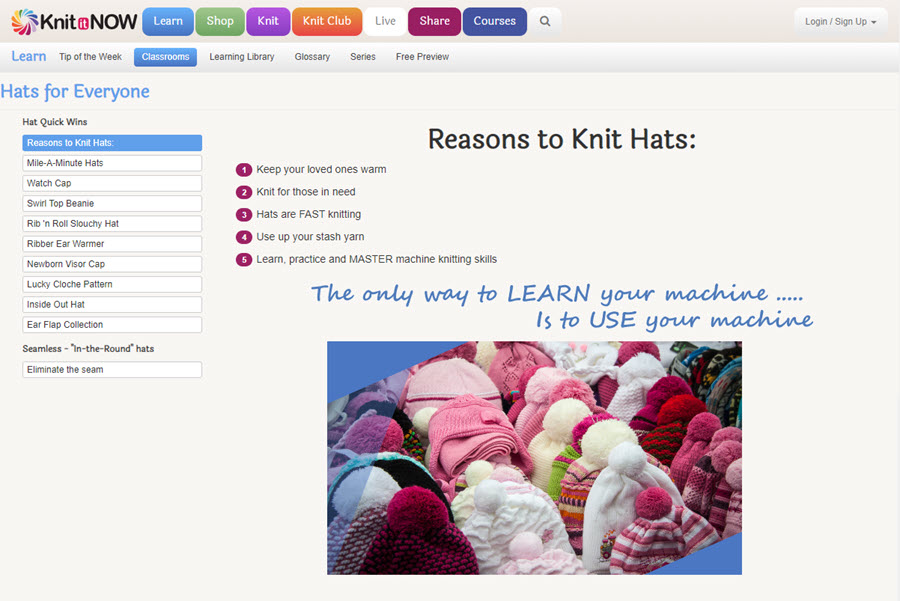Click the number 4 bullet badge
Viewport: 900px width, 601px height.
tap(244, 237)
